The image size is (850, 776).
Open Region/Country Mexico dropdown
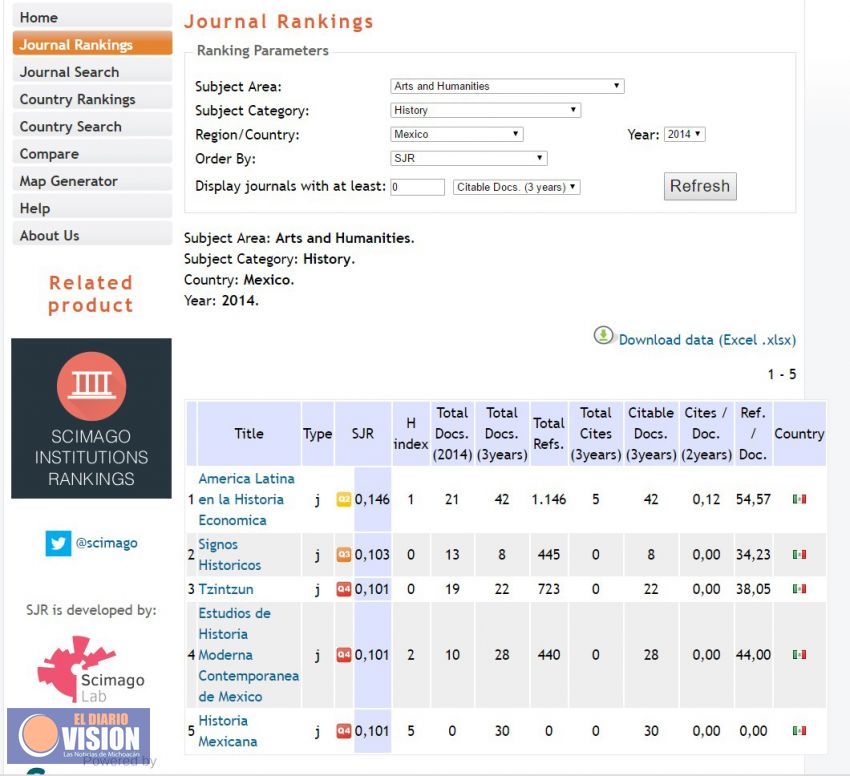(456, 134)
